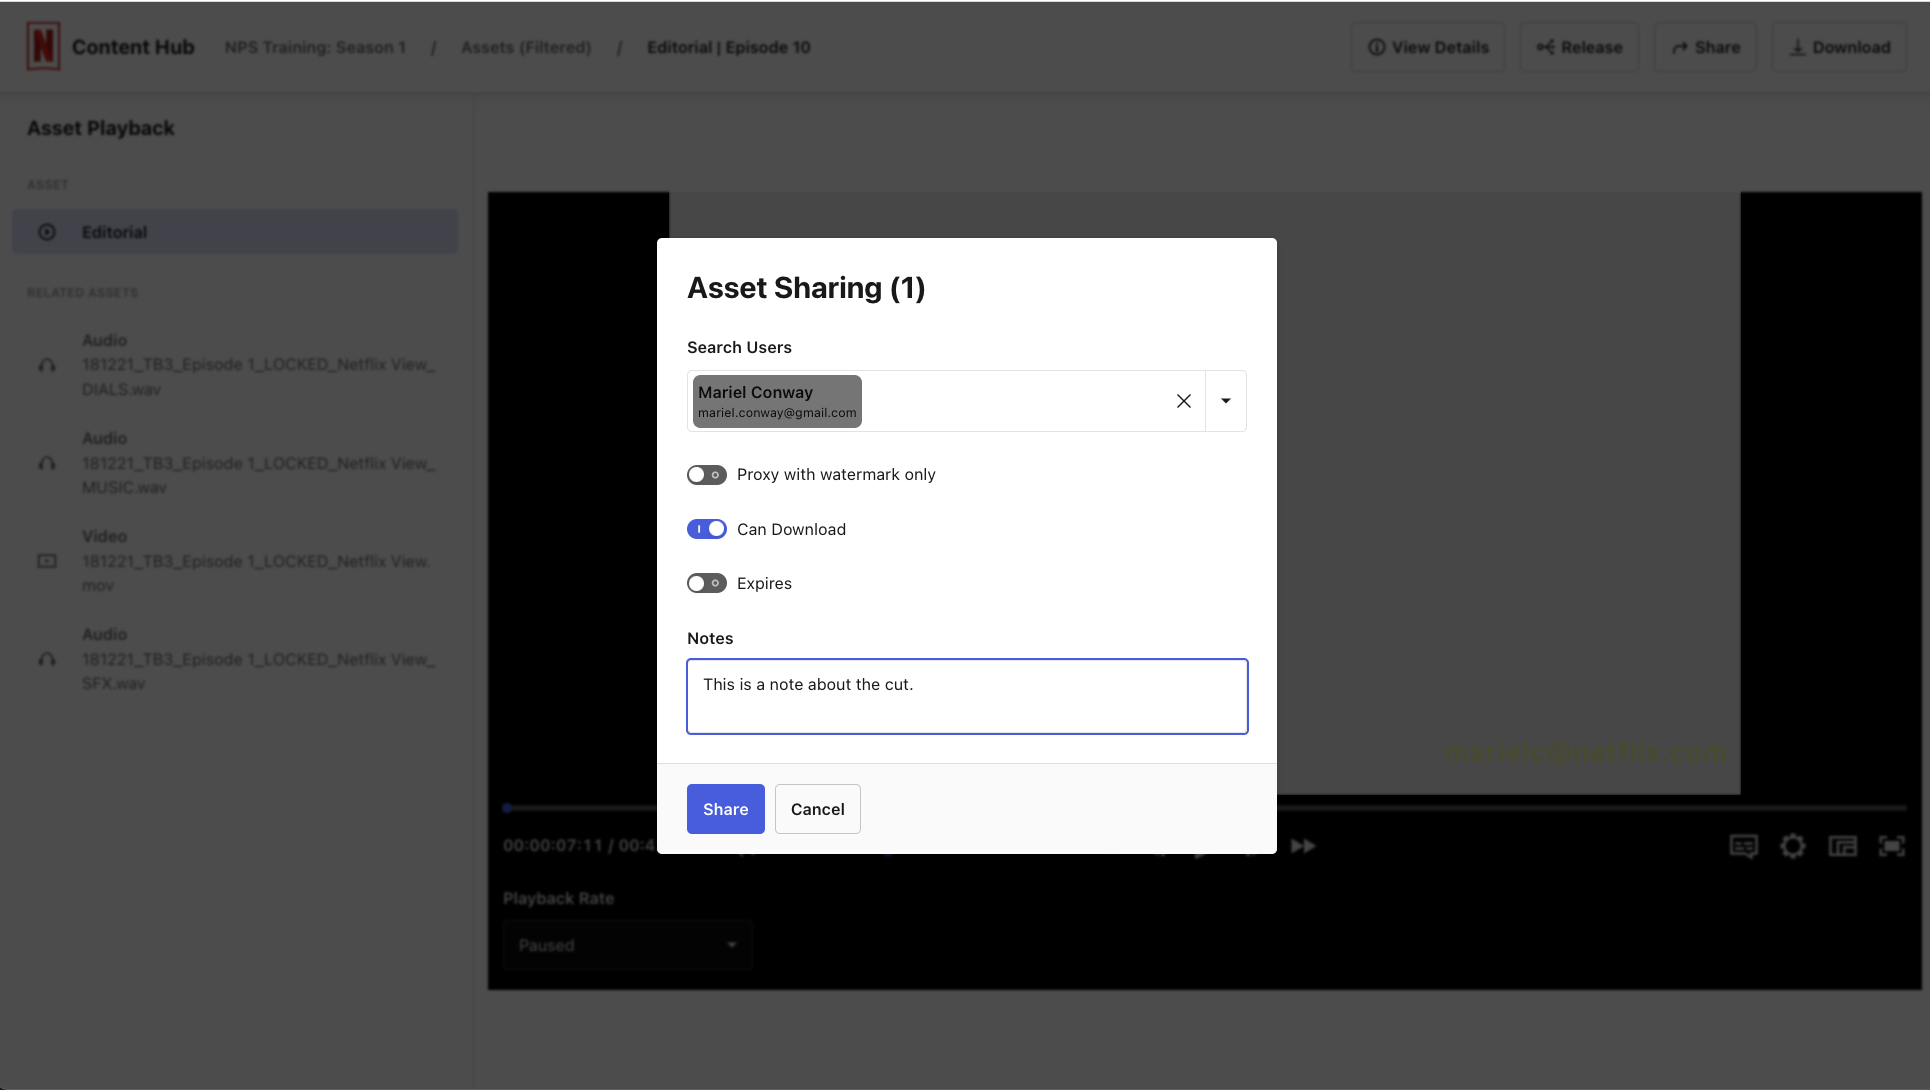Select the Mariel Conway user chip
1930x1090 pixels.
(777, 401)
